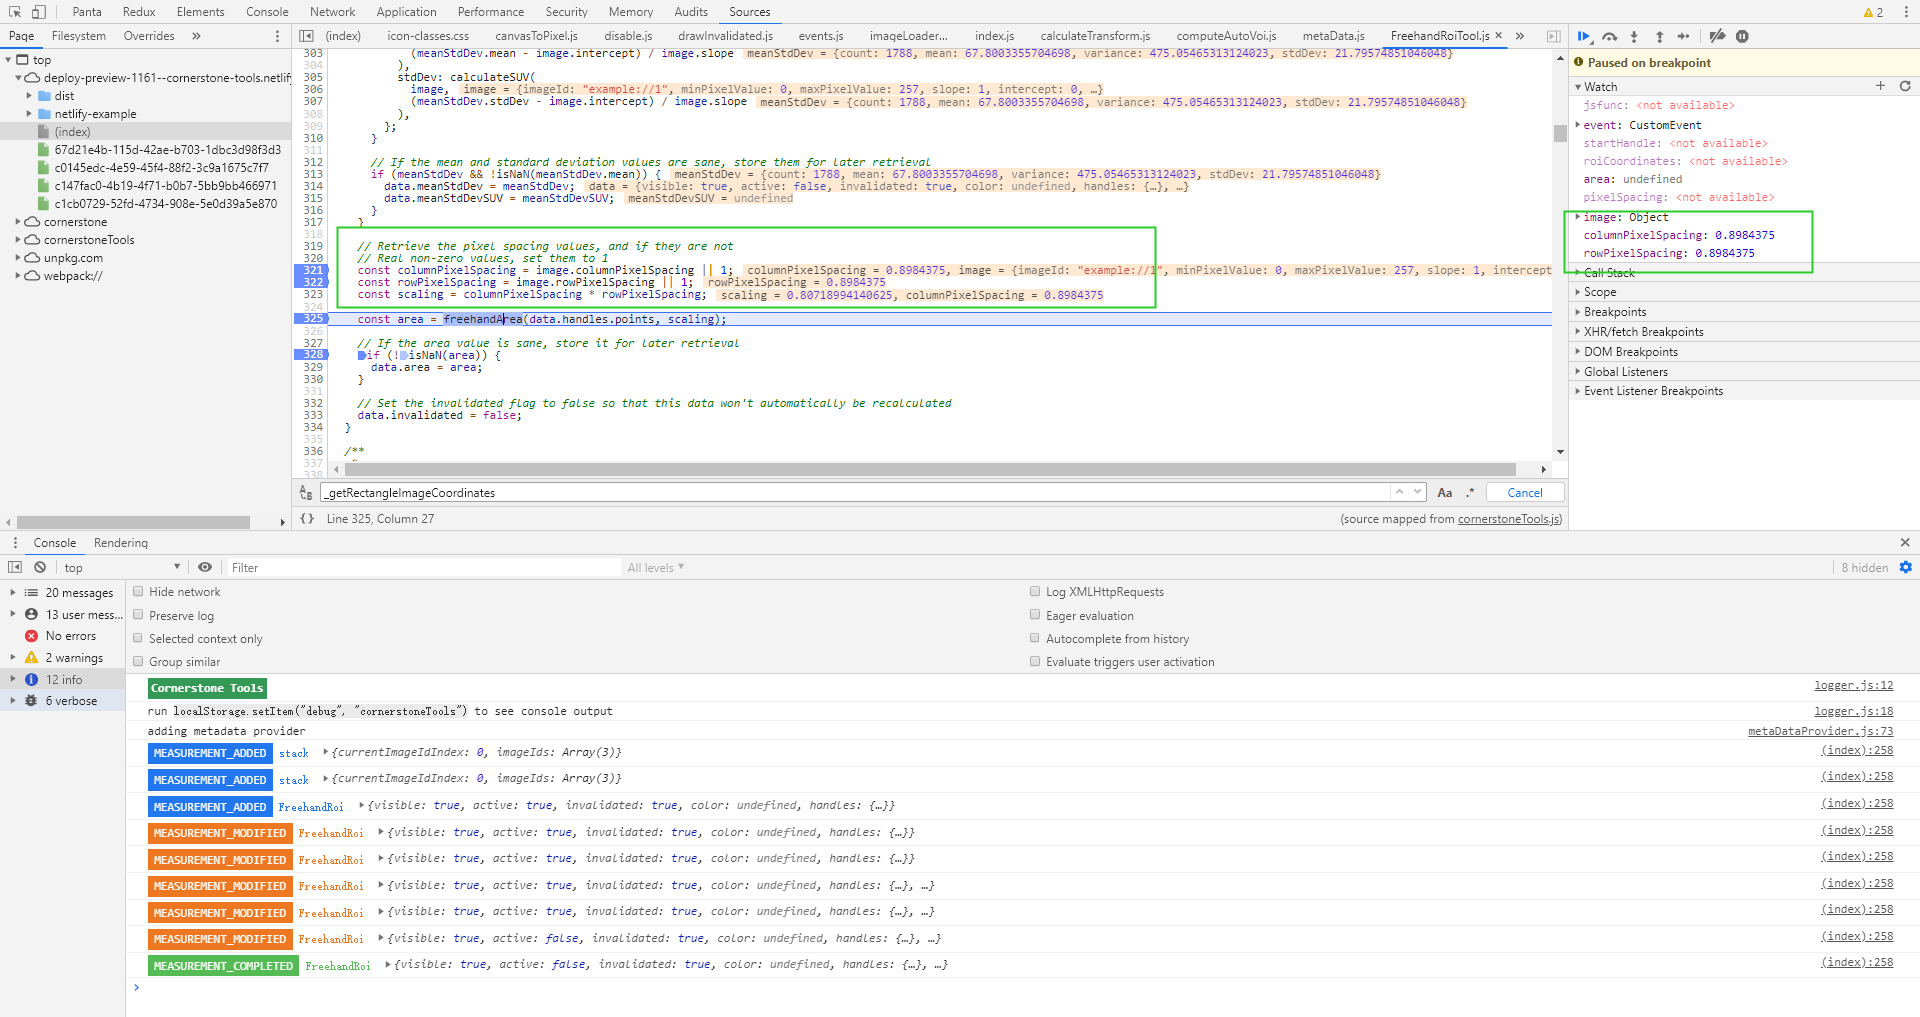
Task: Toggle the device toolbar
Action: (40, 11)
